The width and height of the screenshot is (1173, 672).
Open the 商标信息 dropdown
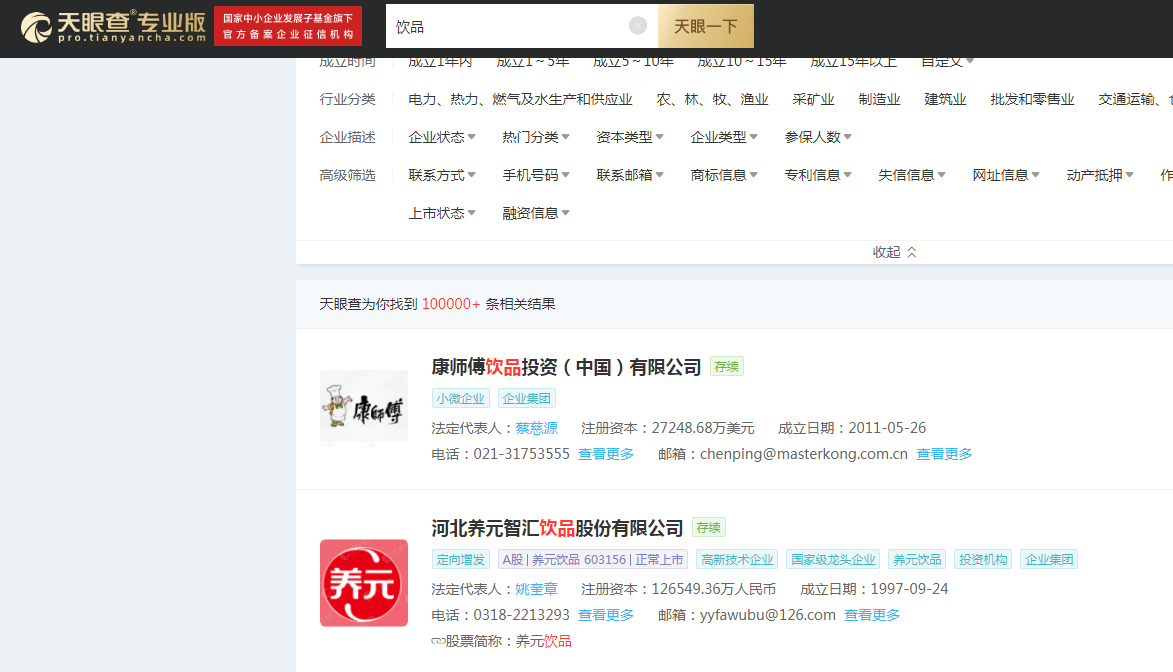coord(723,175)
